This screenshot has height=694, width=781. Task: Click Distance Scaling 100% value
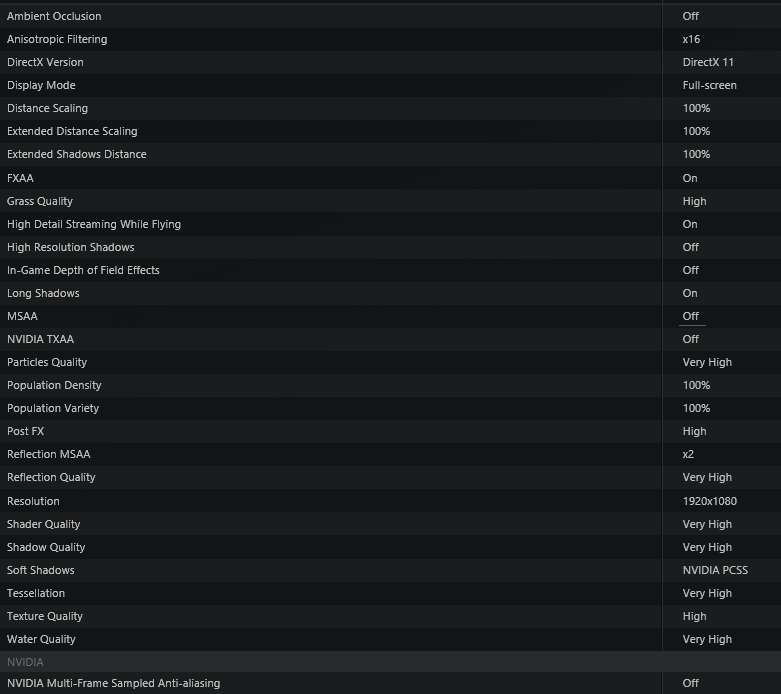coord(696,108)
